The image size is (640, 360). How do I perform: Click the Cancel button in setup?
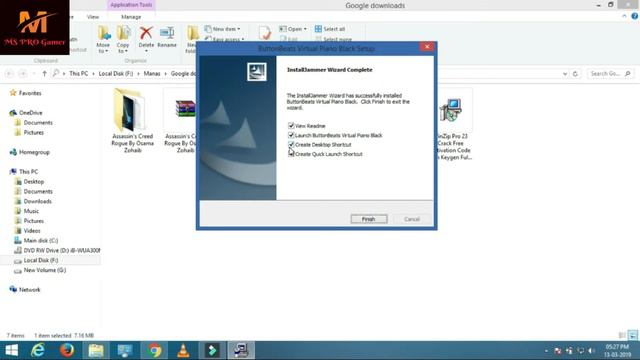tap(411, 219)
